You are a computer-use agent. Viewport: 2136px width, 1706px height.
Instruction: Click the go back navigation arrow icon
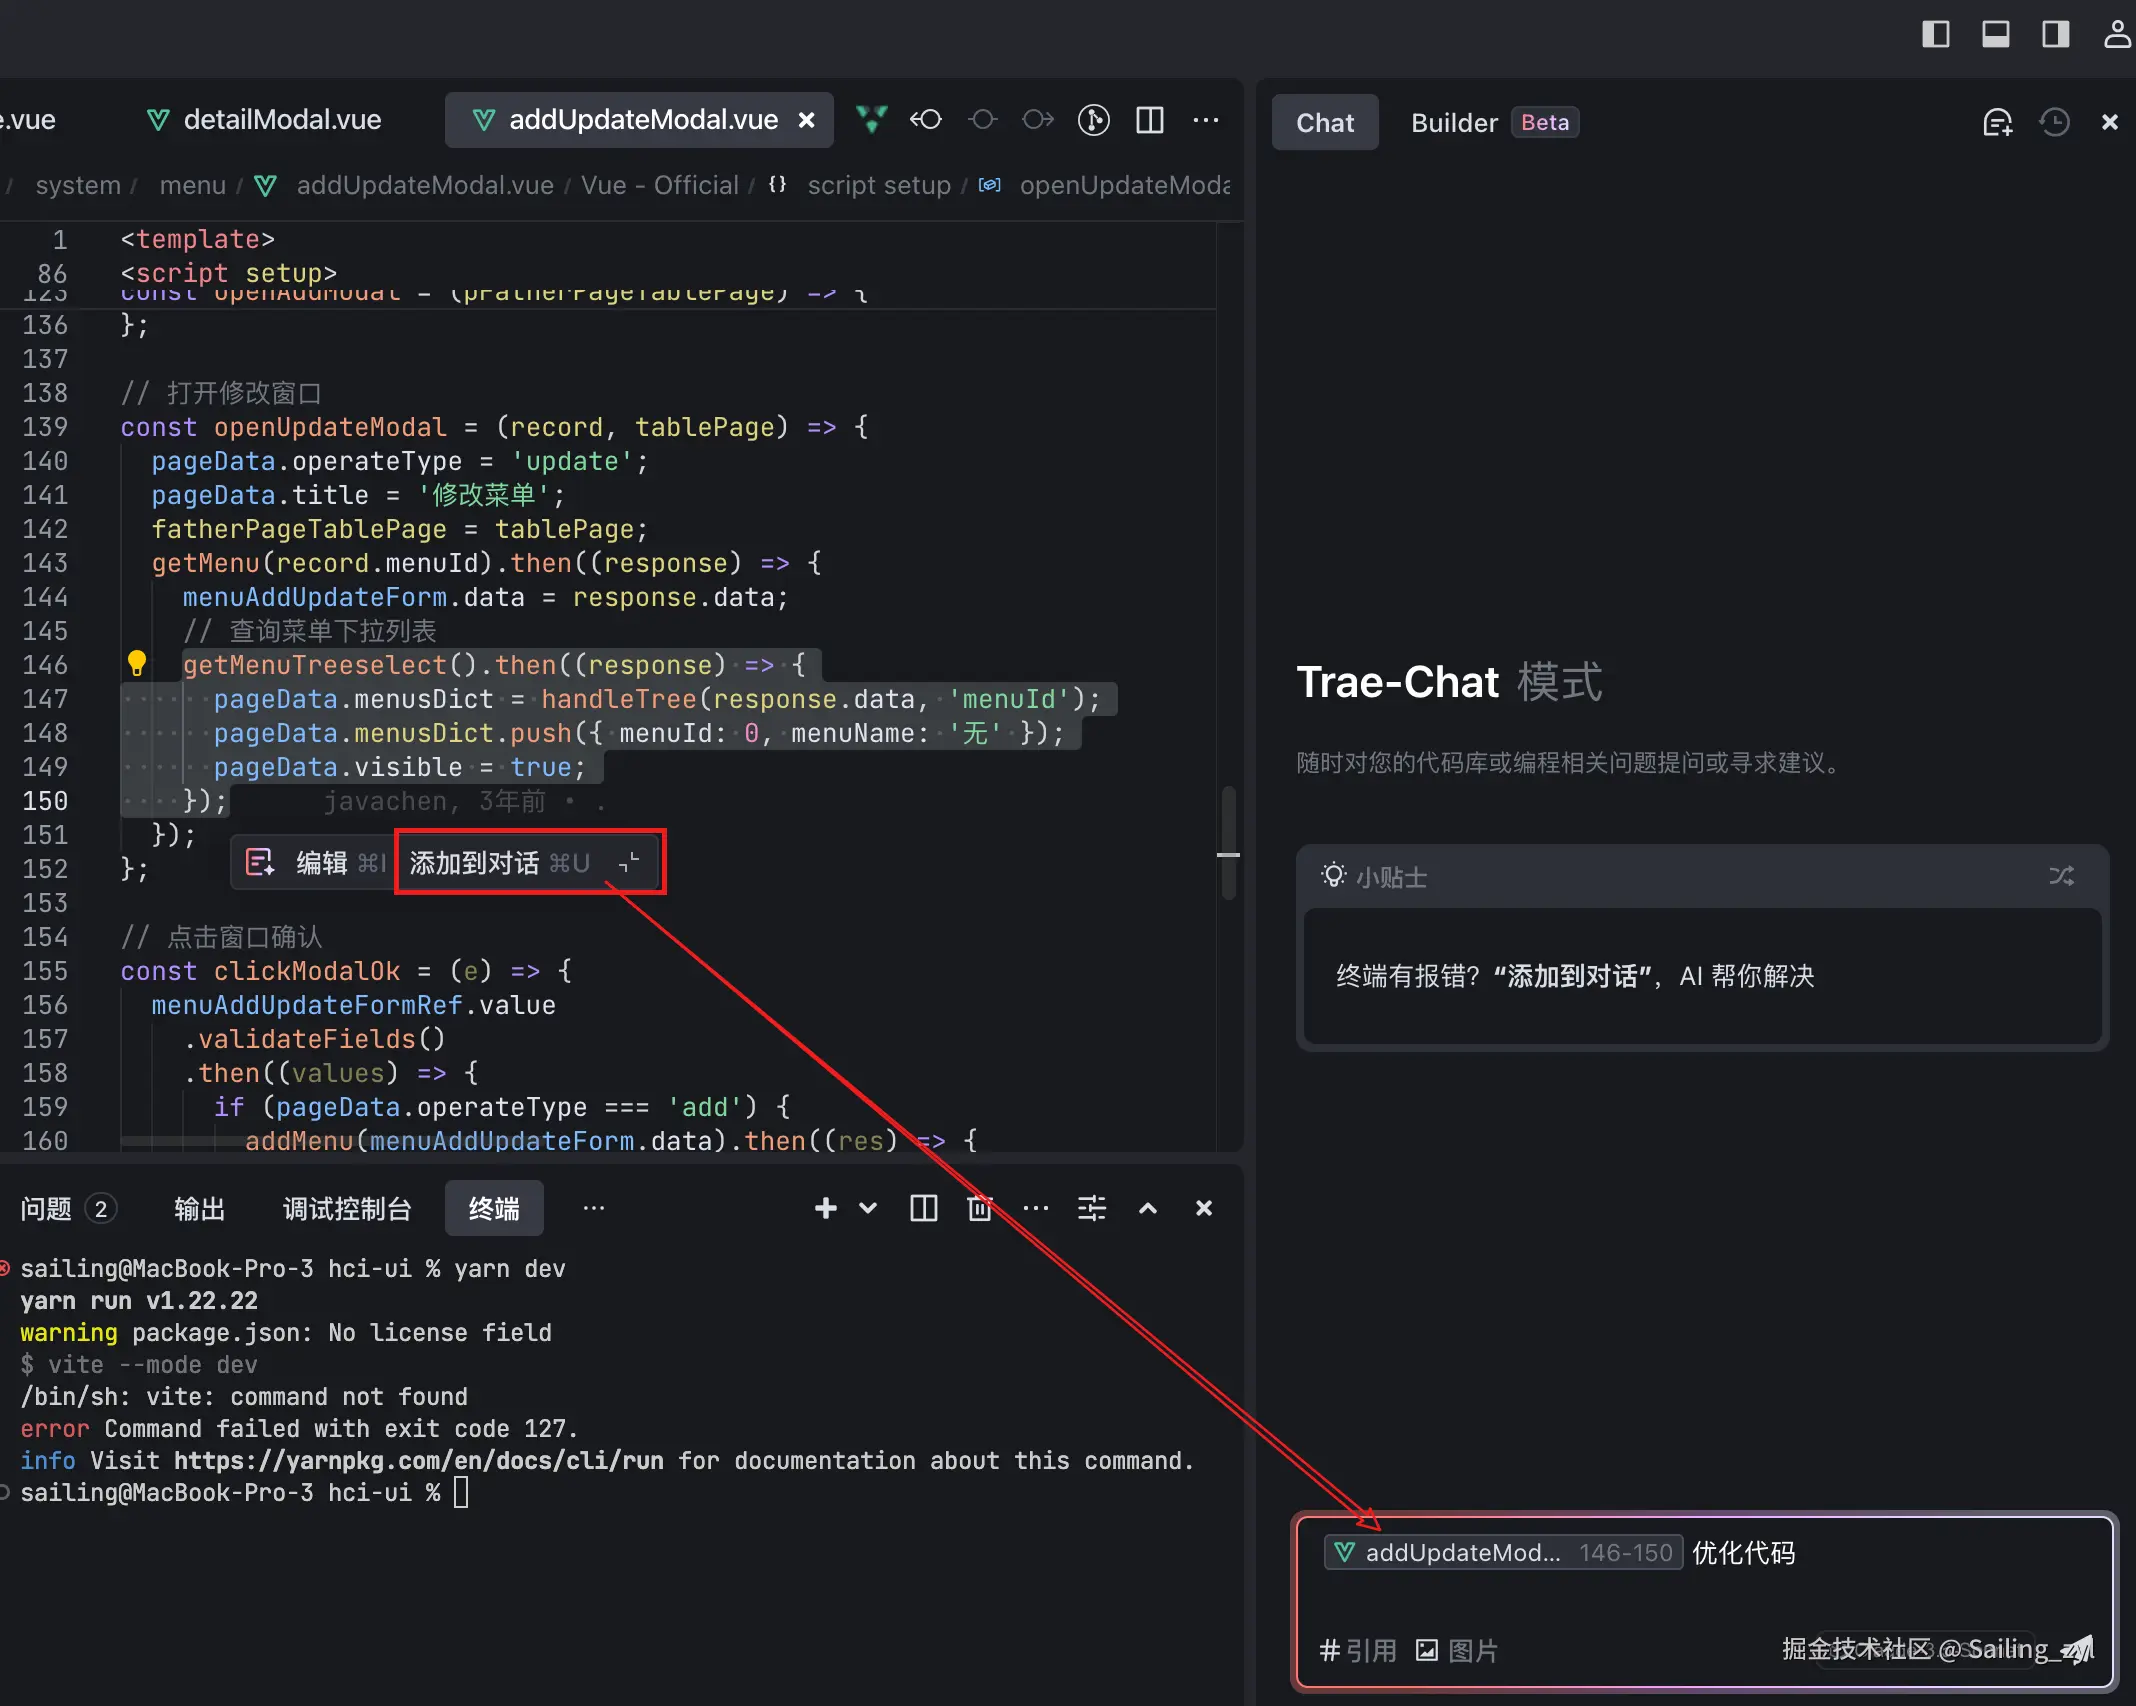click(x=926, y=120)
